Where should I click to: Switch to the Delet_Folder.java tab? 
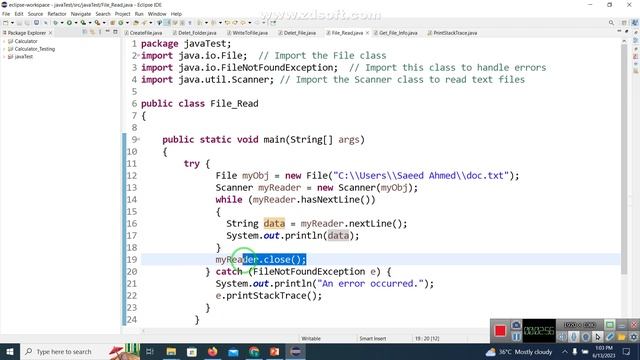(195, 33)
